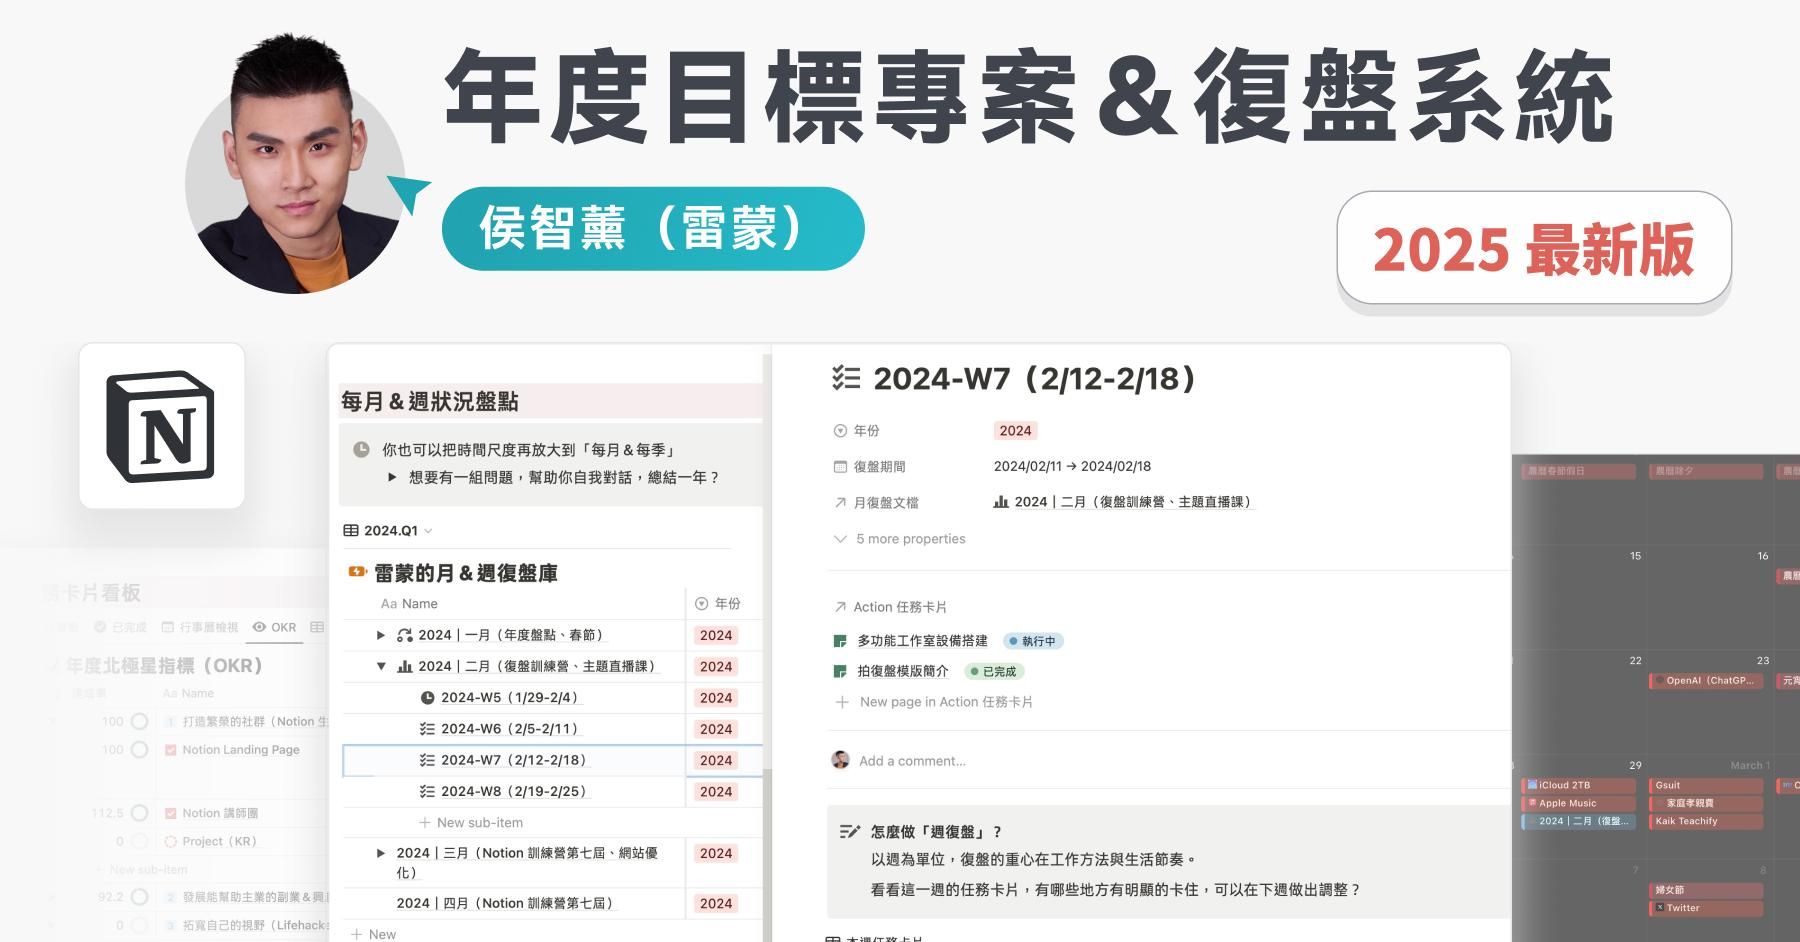The height and width of the screenshot is (942, 1800).
Task: Click the bar chart icon in 月復盤文檔 value
Action: [x=1001, y=502]
